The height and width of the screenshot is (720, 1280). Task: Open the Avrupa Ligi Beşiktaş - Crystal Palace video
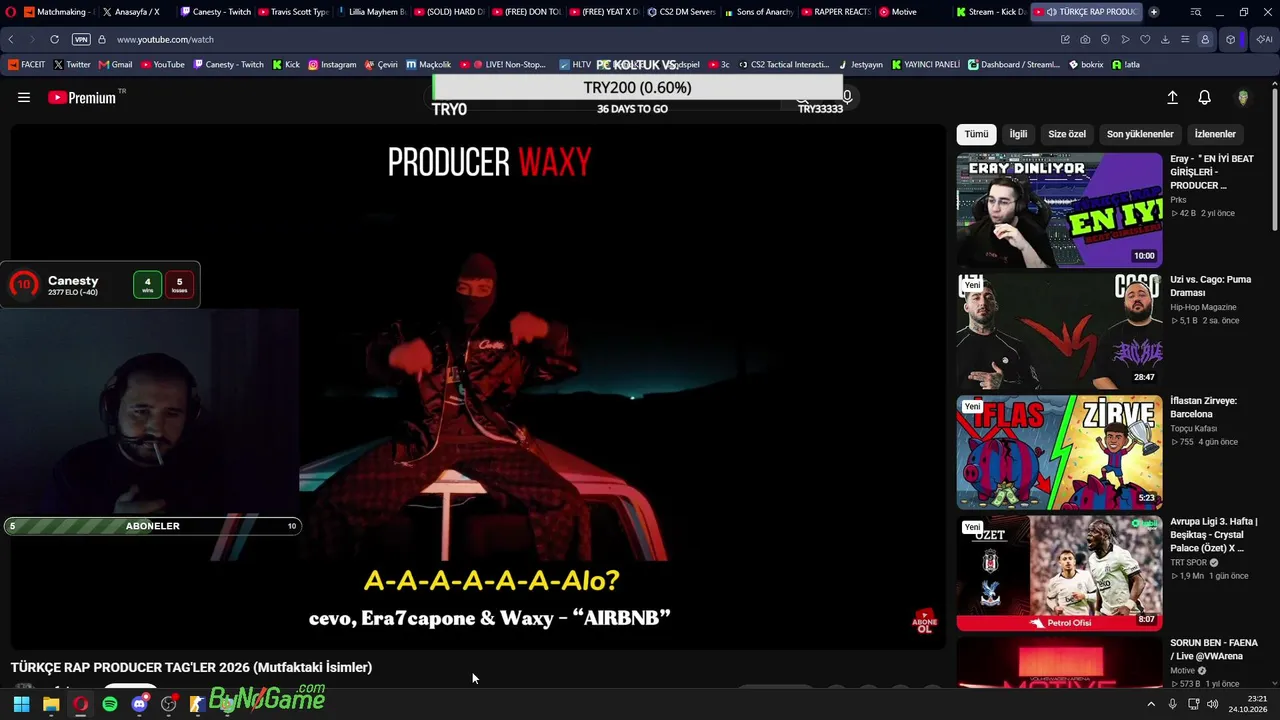[1059, 574]
